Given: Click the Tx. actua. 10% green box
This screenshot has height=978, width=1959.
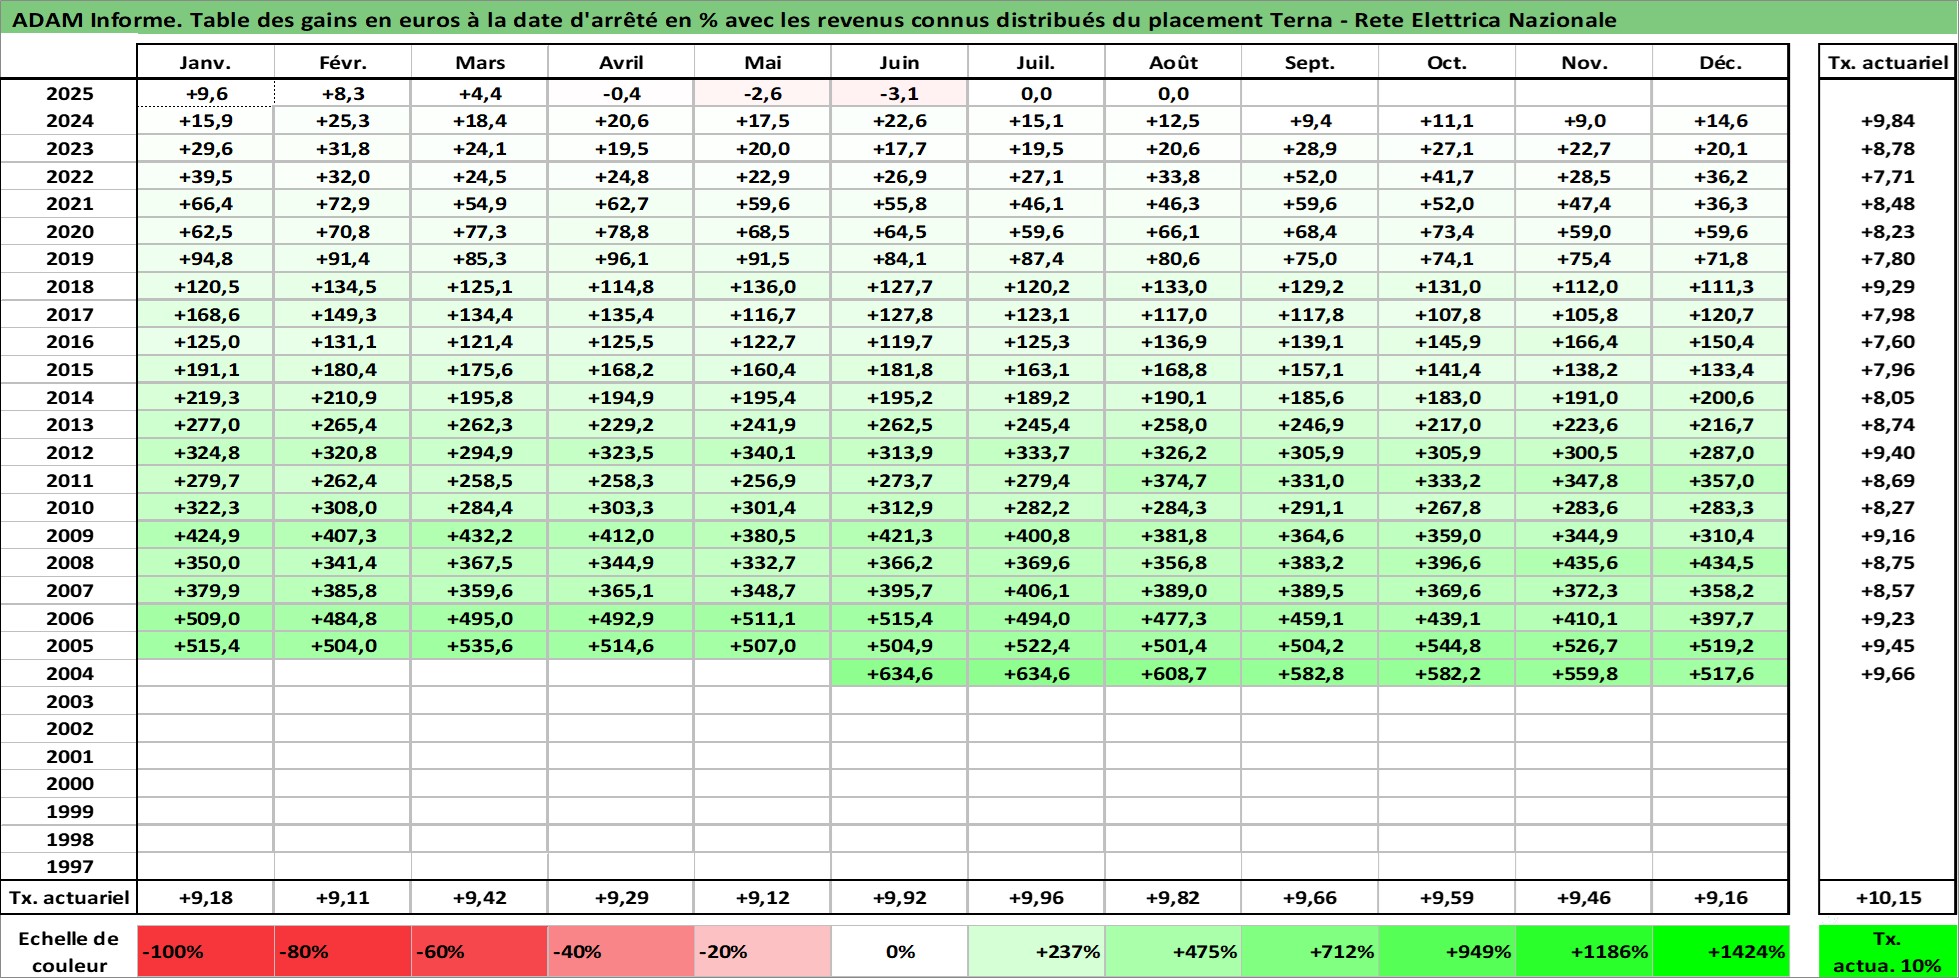Looking at the screenshot, I should tap(1888, 952).
